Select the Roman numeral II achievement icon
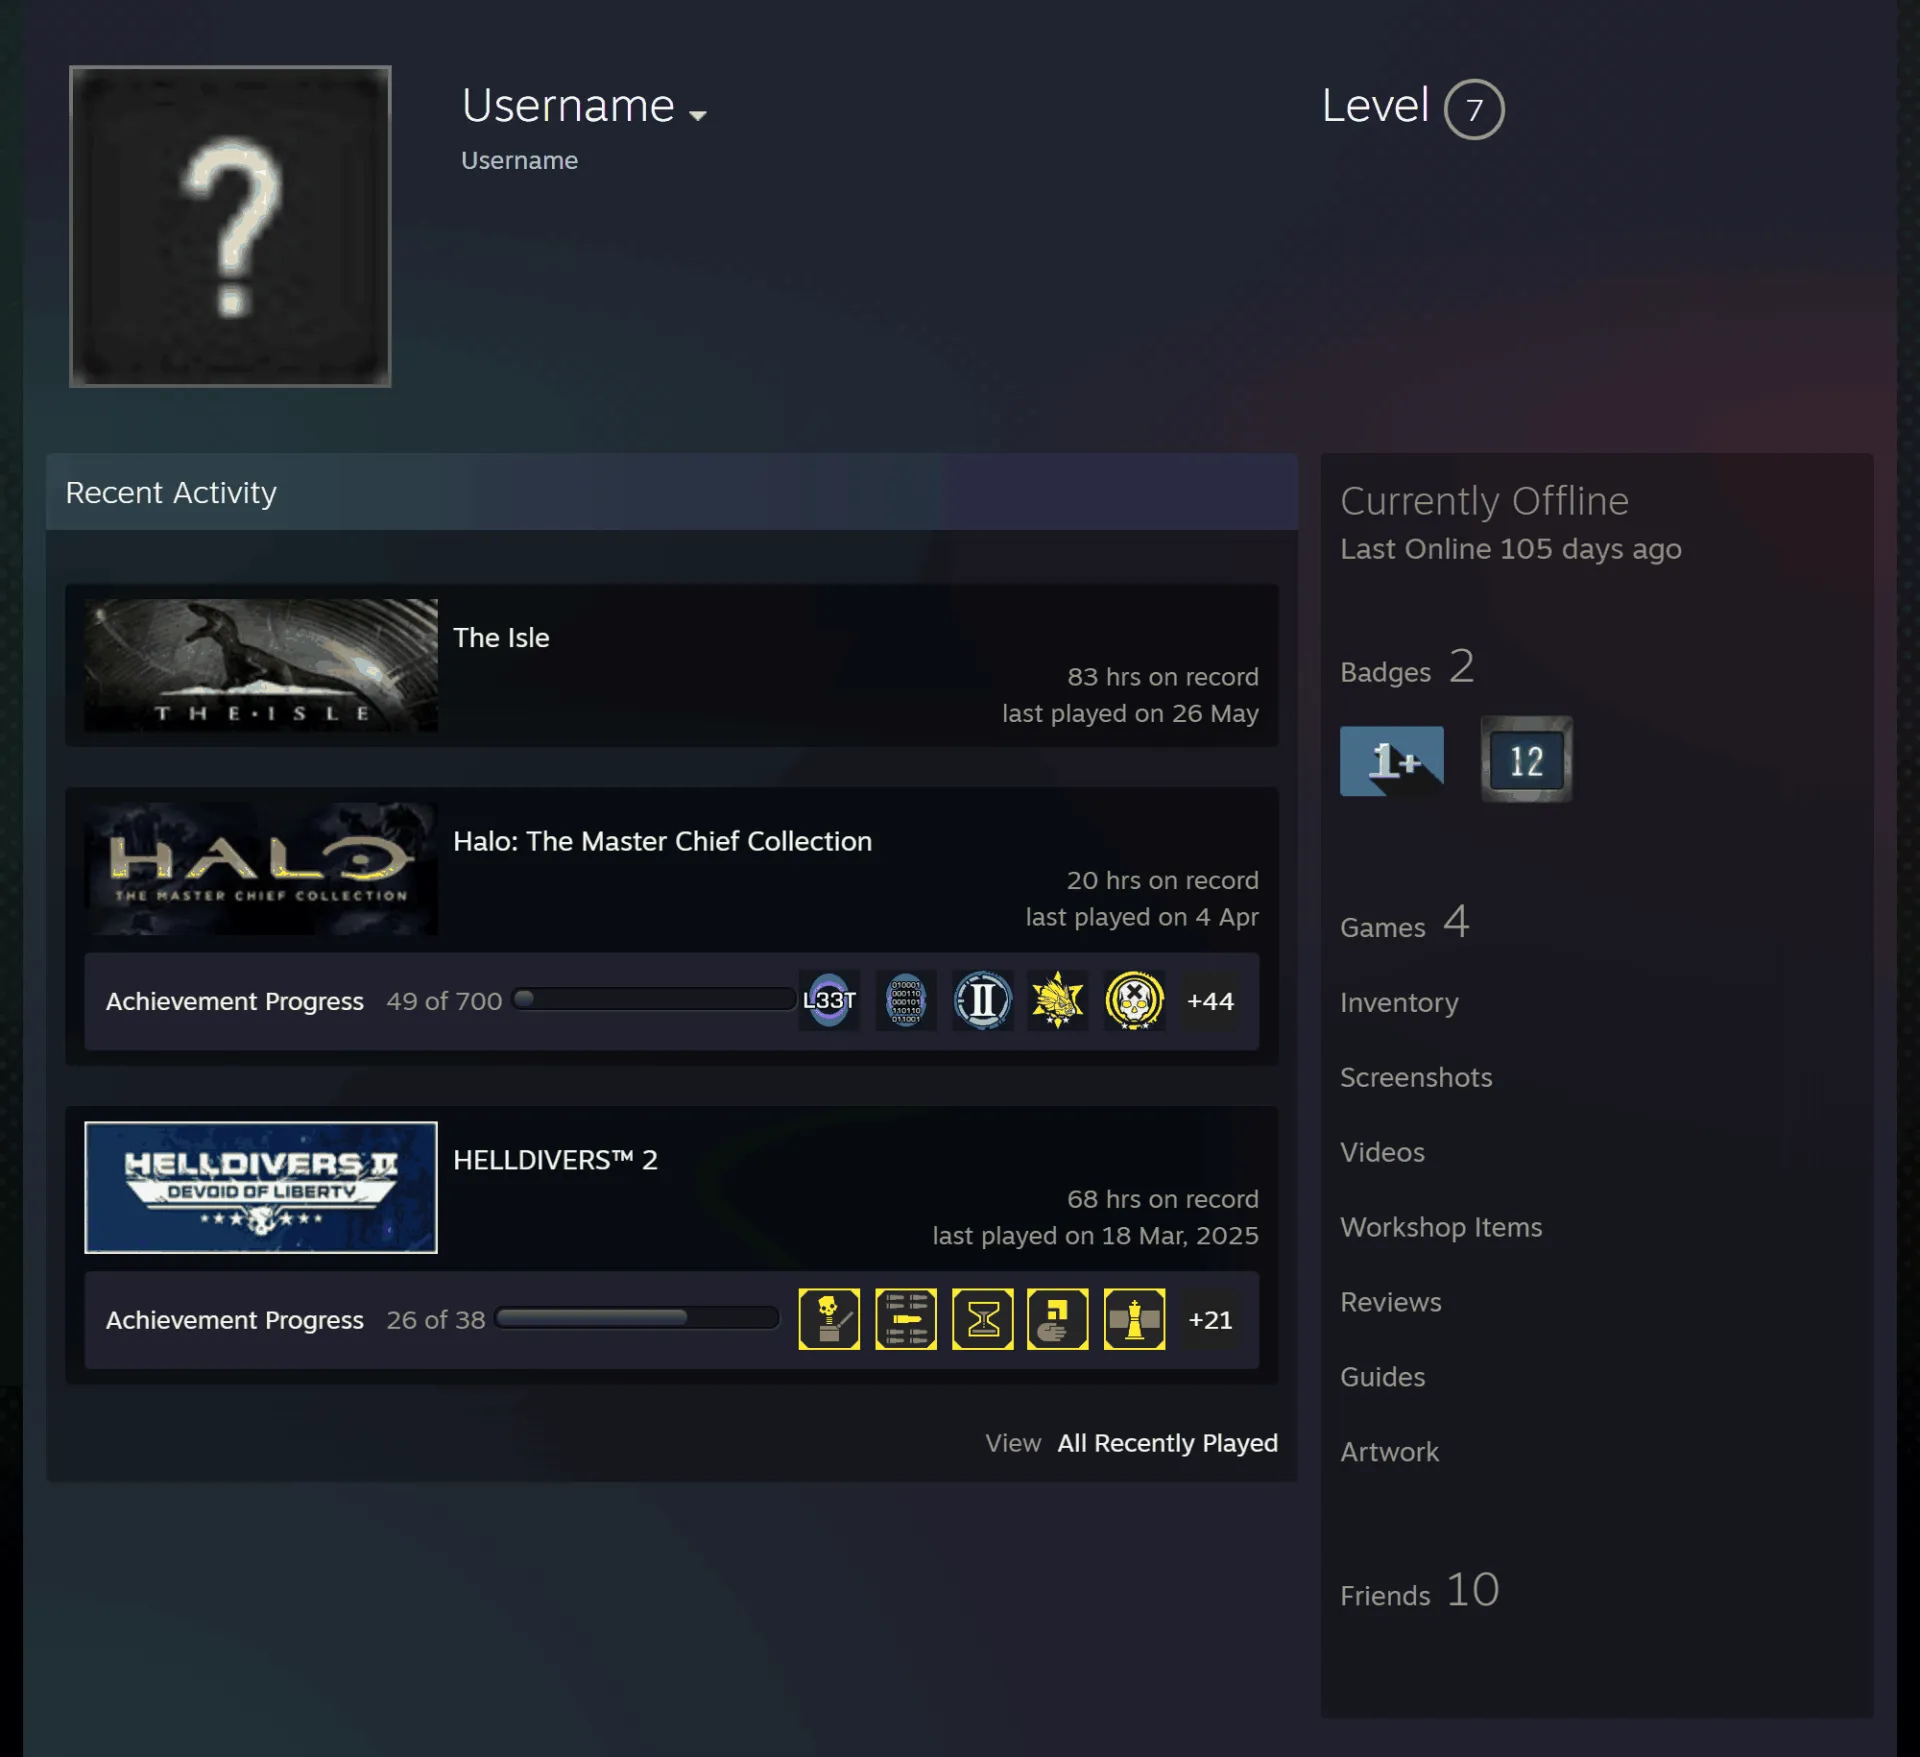 982,1000
